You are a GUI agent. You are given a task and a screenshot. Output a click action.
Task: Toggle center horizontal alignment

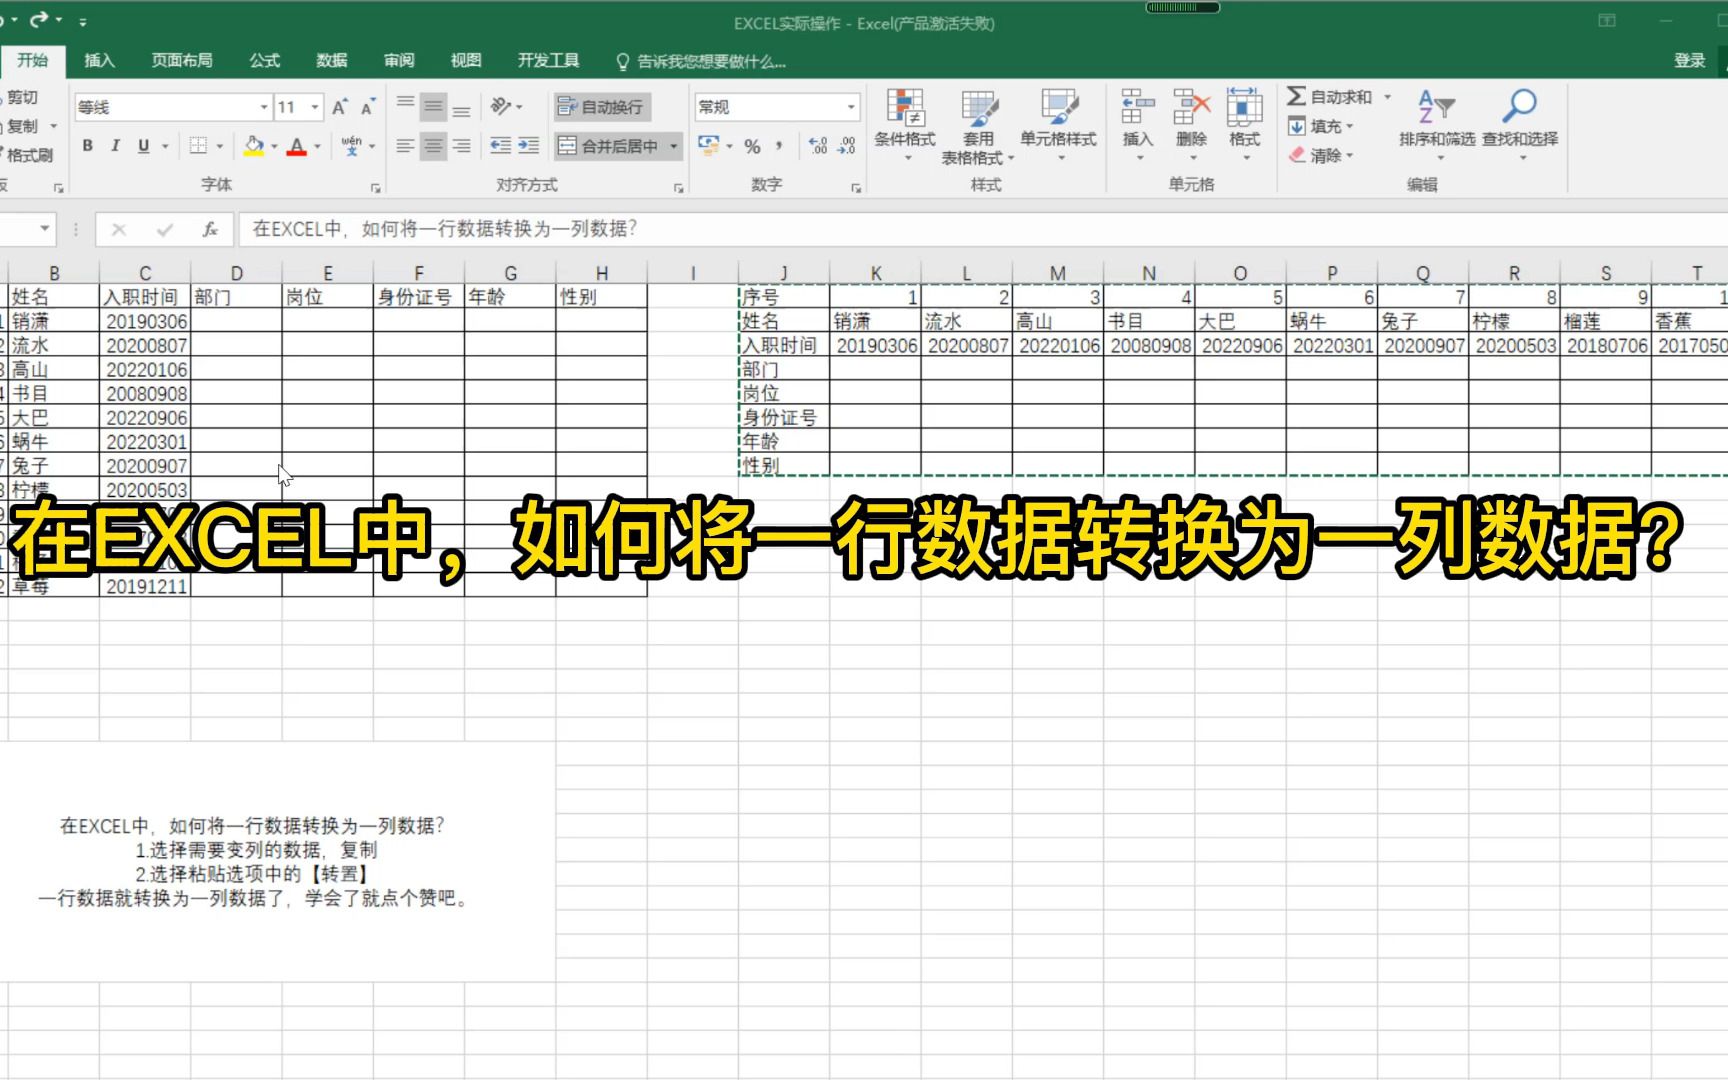(x=433, y=146)
